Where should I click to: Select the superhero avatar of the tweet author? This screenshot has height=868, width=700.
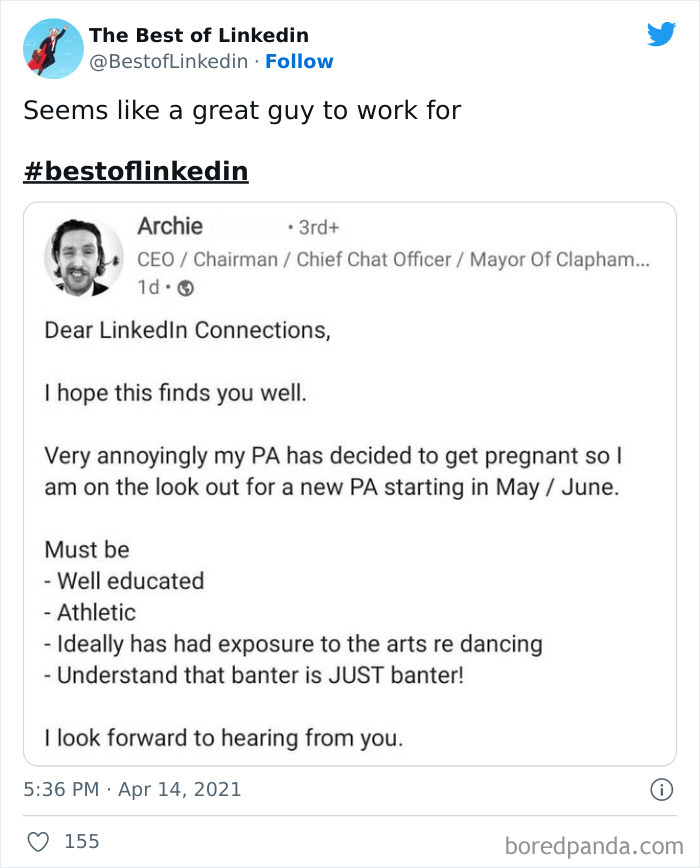pos(51,48)
